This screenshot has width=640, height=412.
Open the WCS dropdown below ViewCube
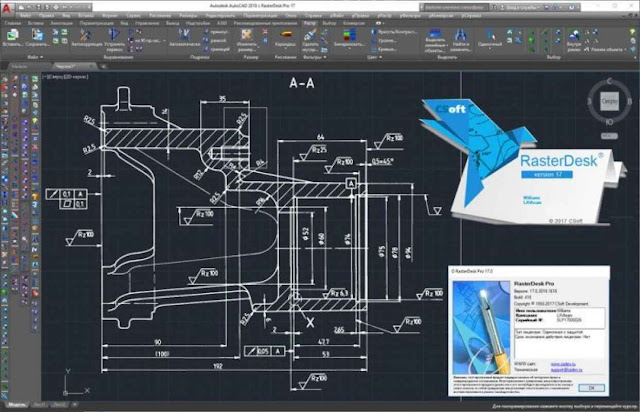tap(609, 136)
